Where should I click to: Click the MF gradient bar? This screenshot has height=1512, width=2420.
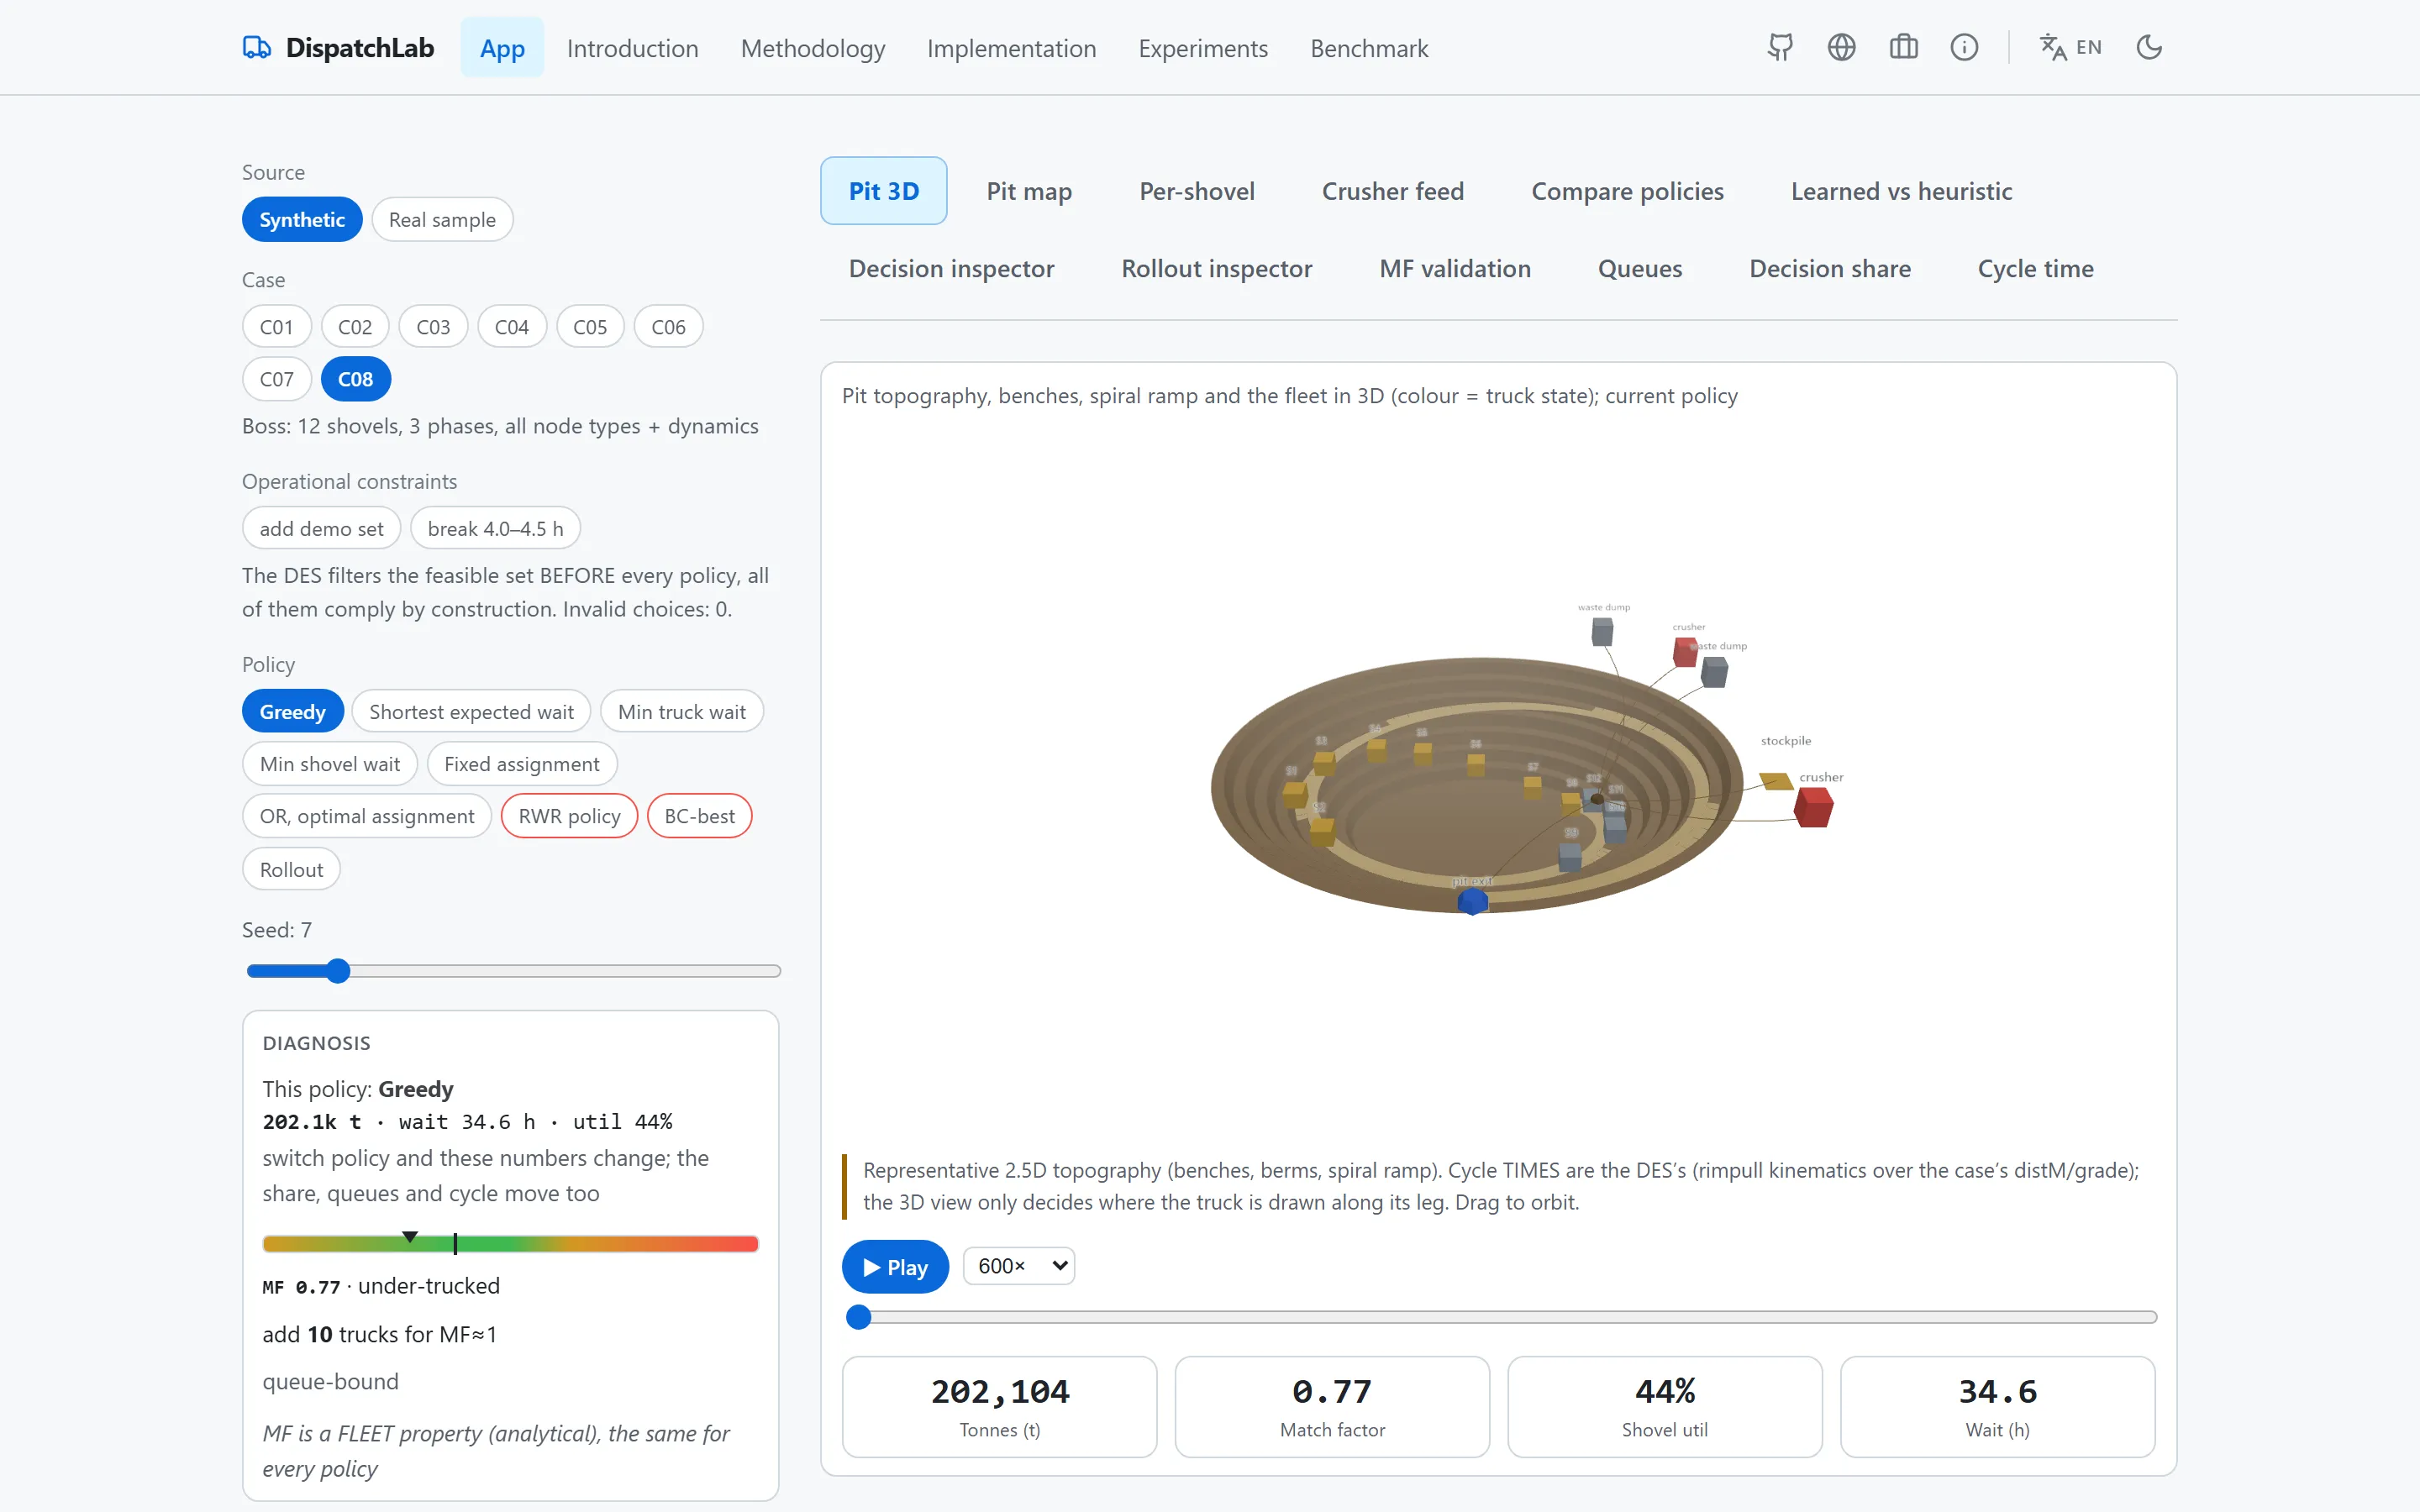(510, 1243)
